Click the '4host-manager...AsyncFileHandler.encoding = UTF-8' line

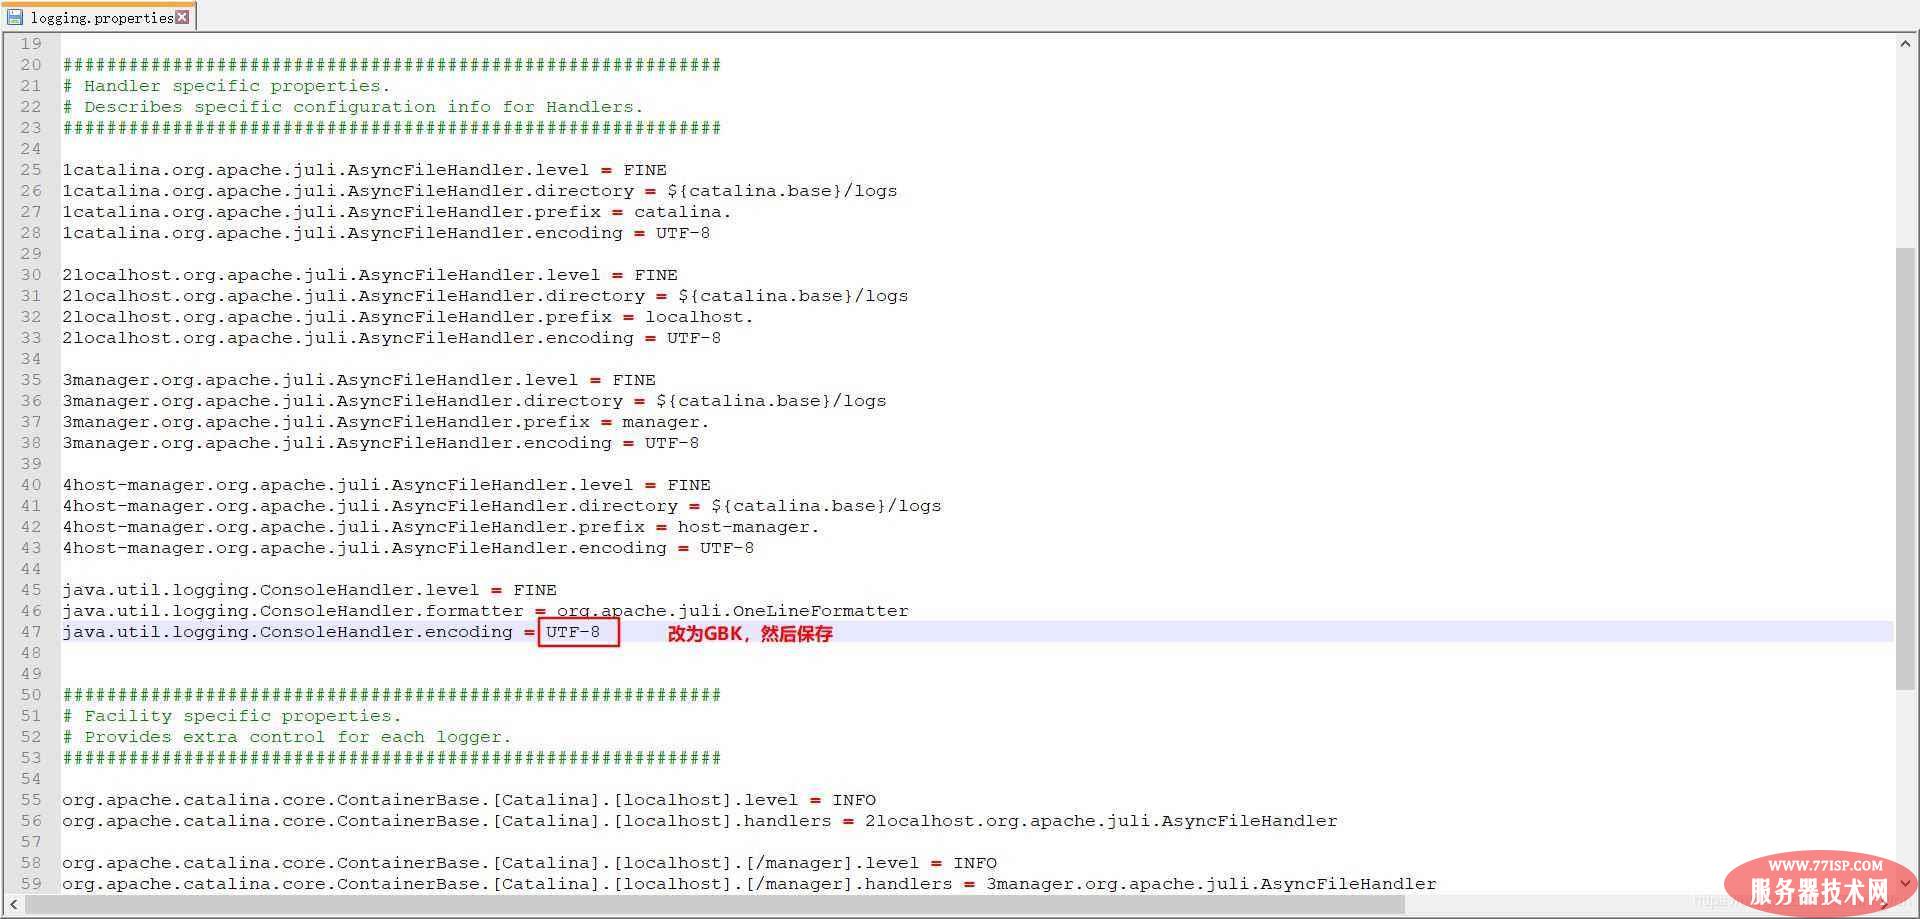point(408,548)
